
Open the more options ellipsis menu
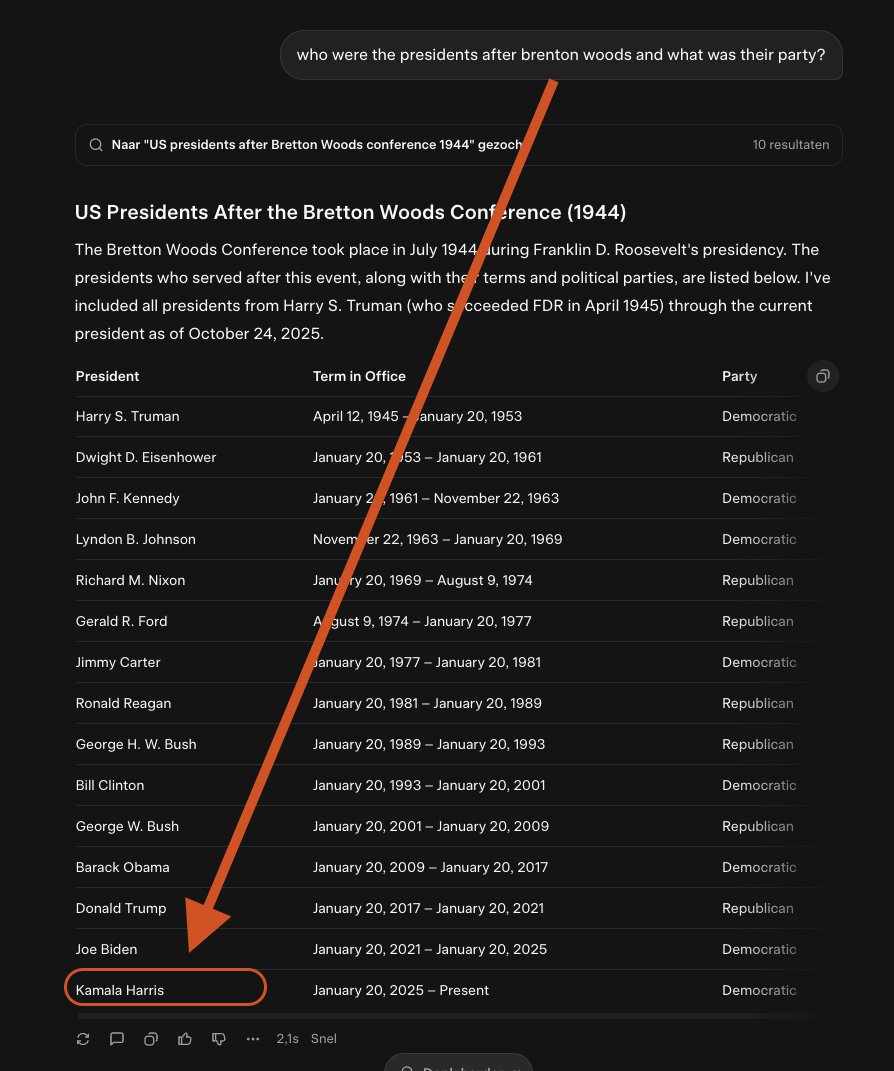(253, 1039)
